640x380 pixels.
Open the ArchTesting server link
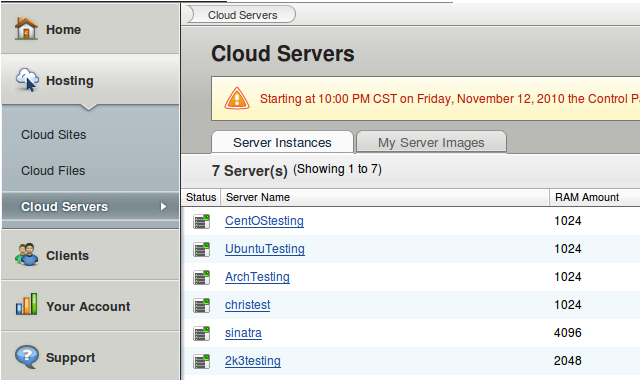point(257,277)
